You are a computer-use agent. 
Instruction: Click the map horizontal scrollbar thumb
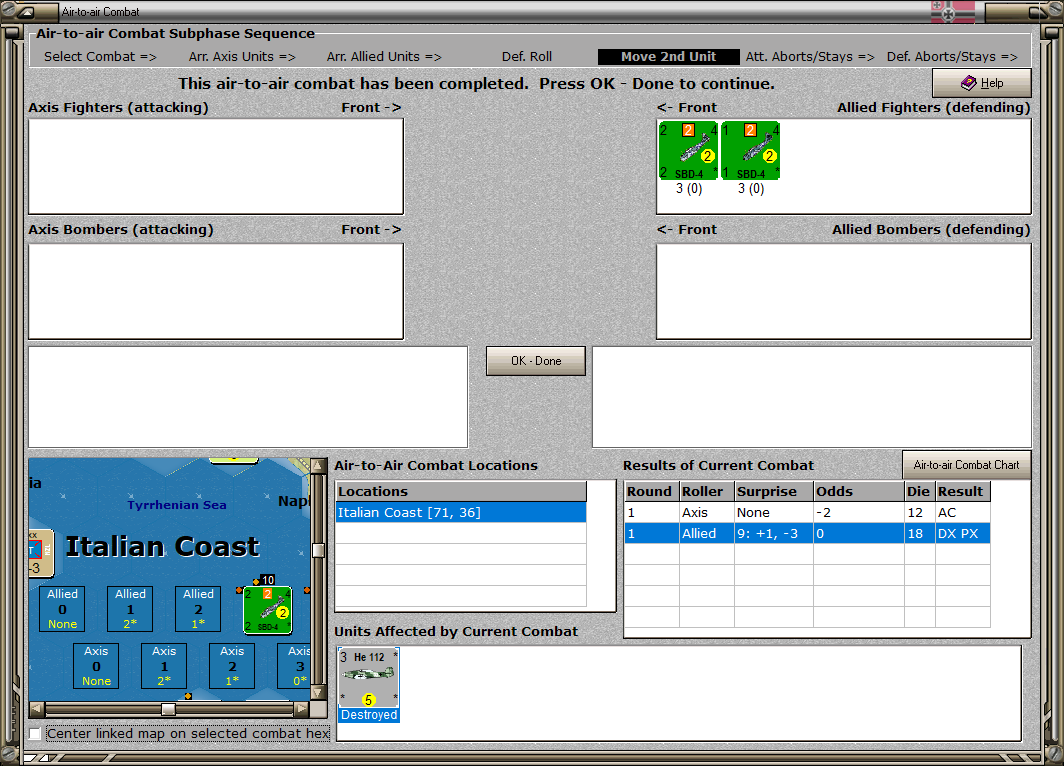coord(168,709)
